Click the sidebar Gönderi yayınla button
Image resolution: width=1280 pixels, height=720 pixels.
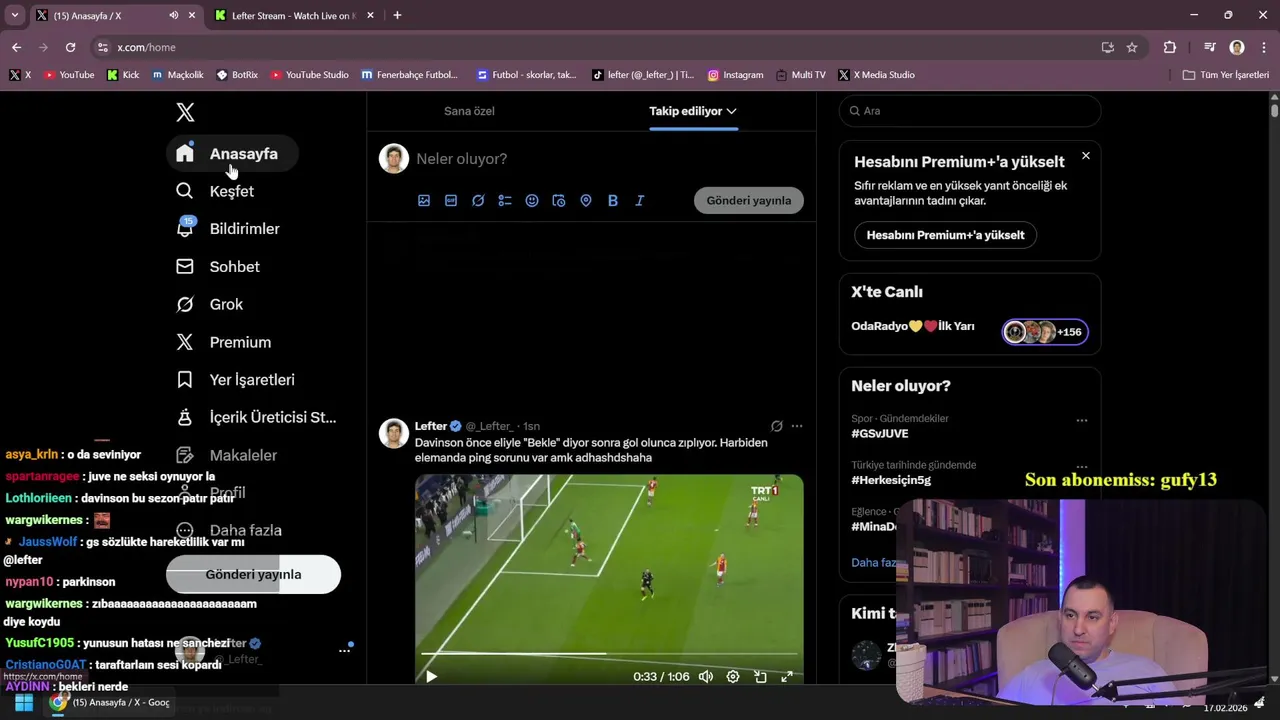(253, 575)
